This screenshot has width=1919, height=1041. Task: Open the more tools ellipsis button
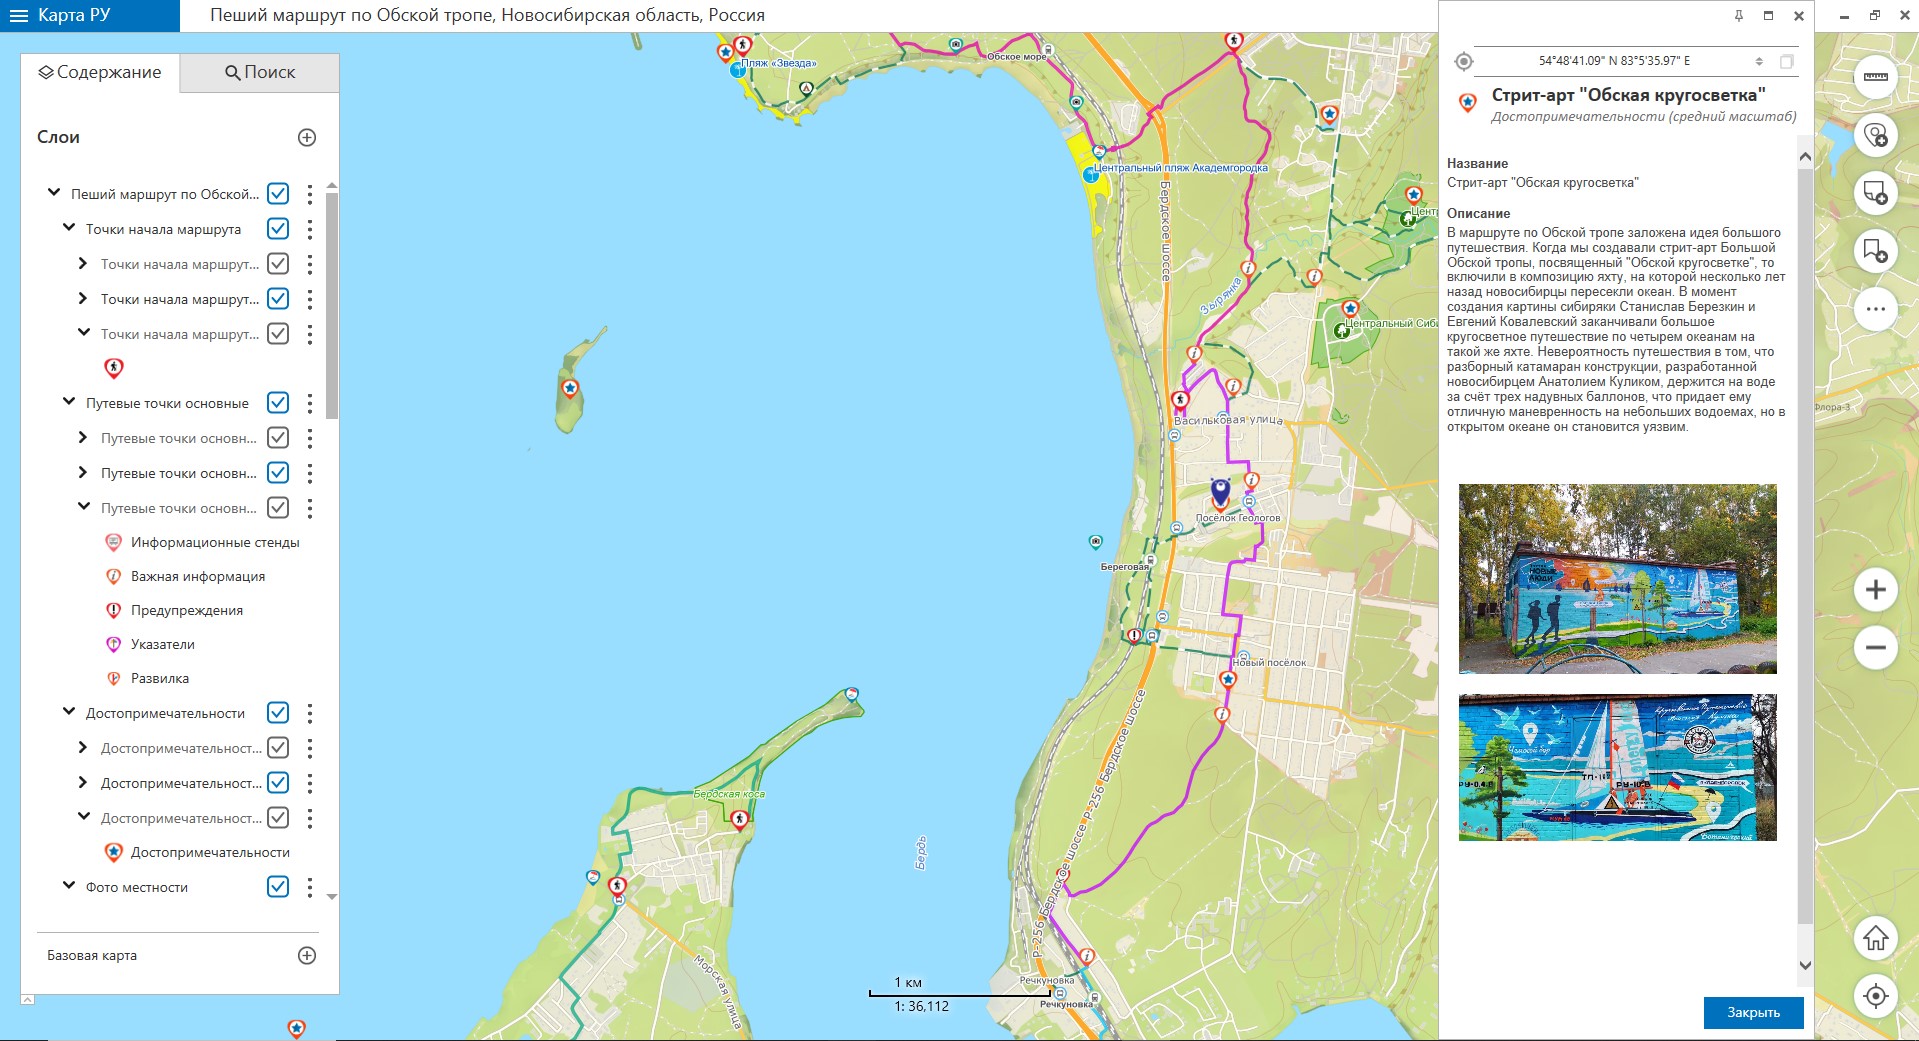[x=1876, y=309]
